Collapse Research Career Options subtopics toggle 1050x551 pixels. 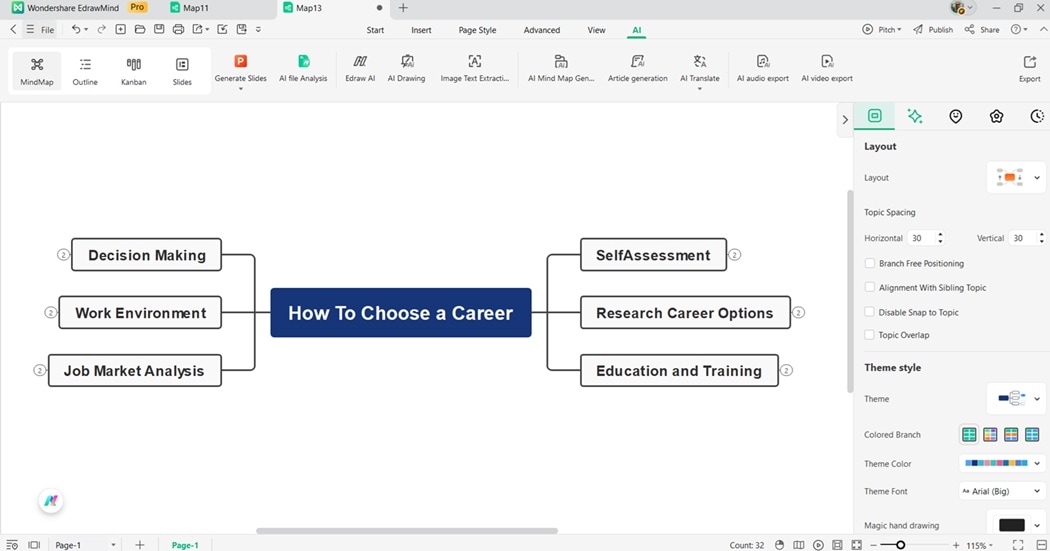(798, 313)
